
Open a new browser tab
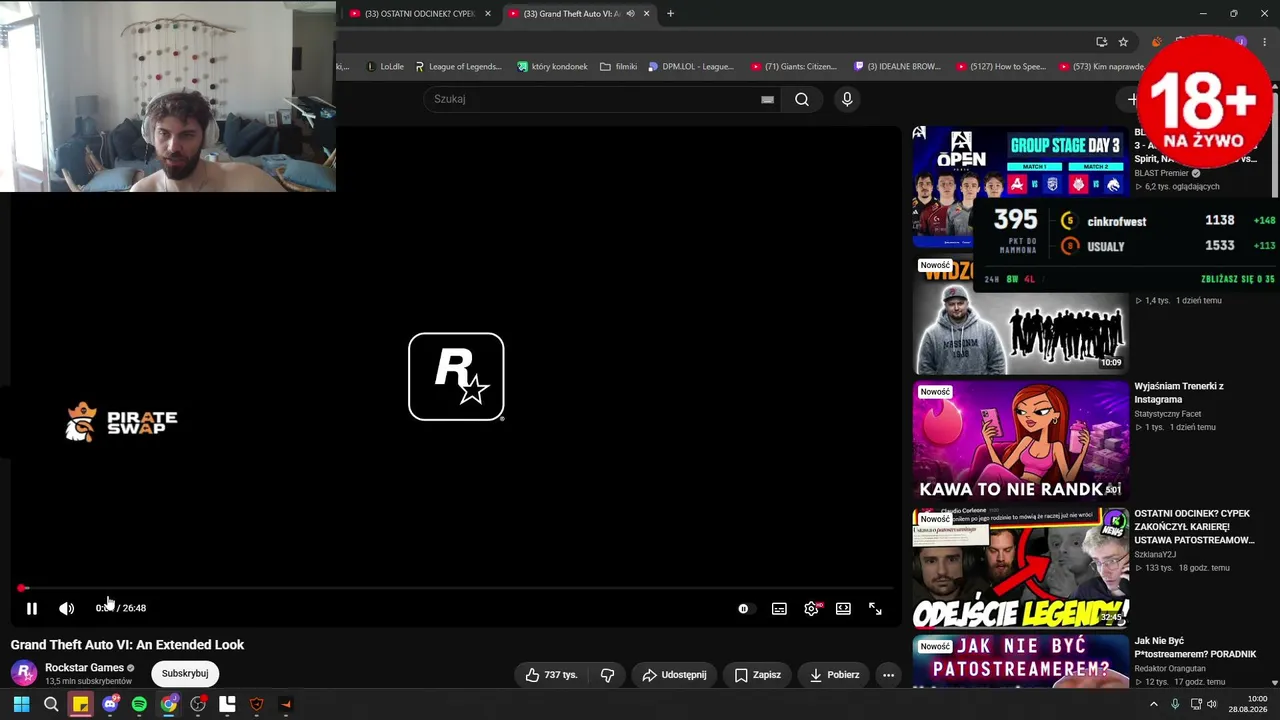click(x=670, y=14)
